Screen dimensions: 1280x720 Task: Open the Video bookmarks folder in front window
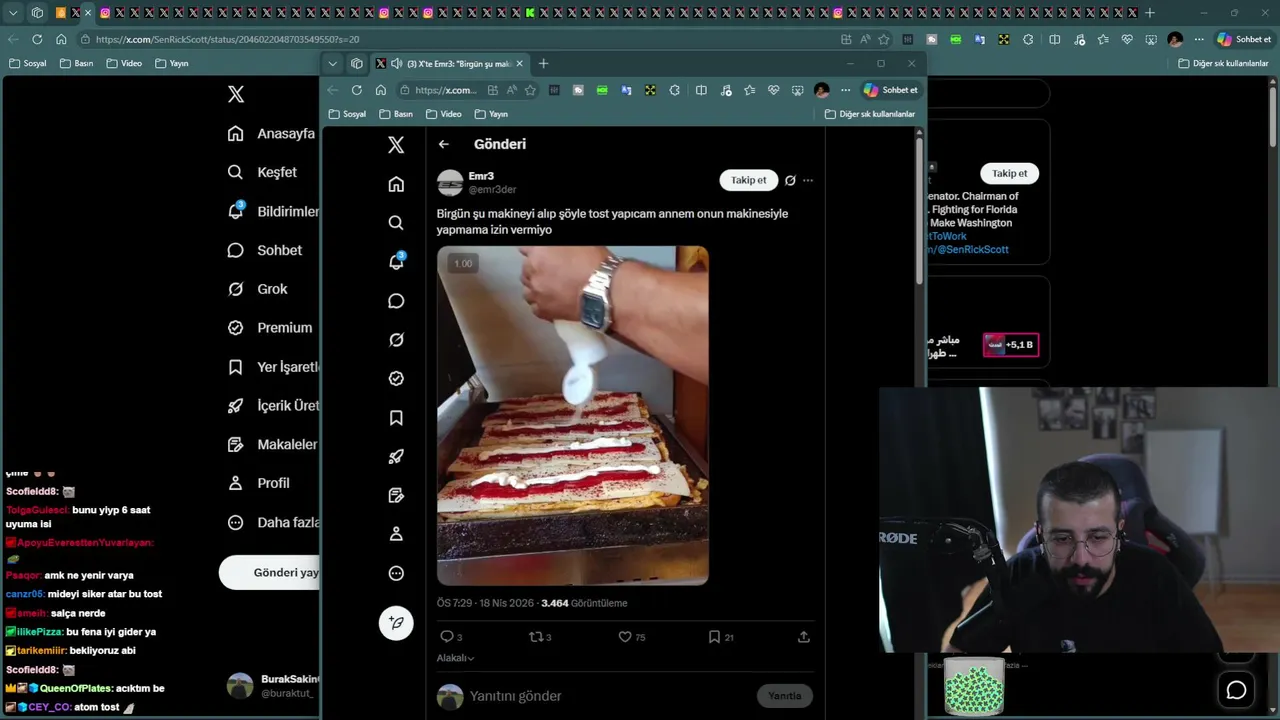(x=444, y=114)
